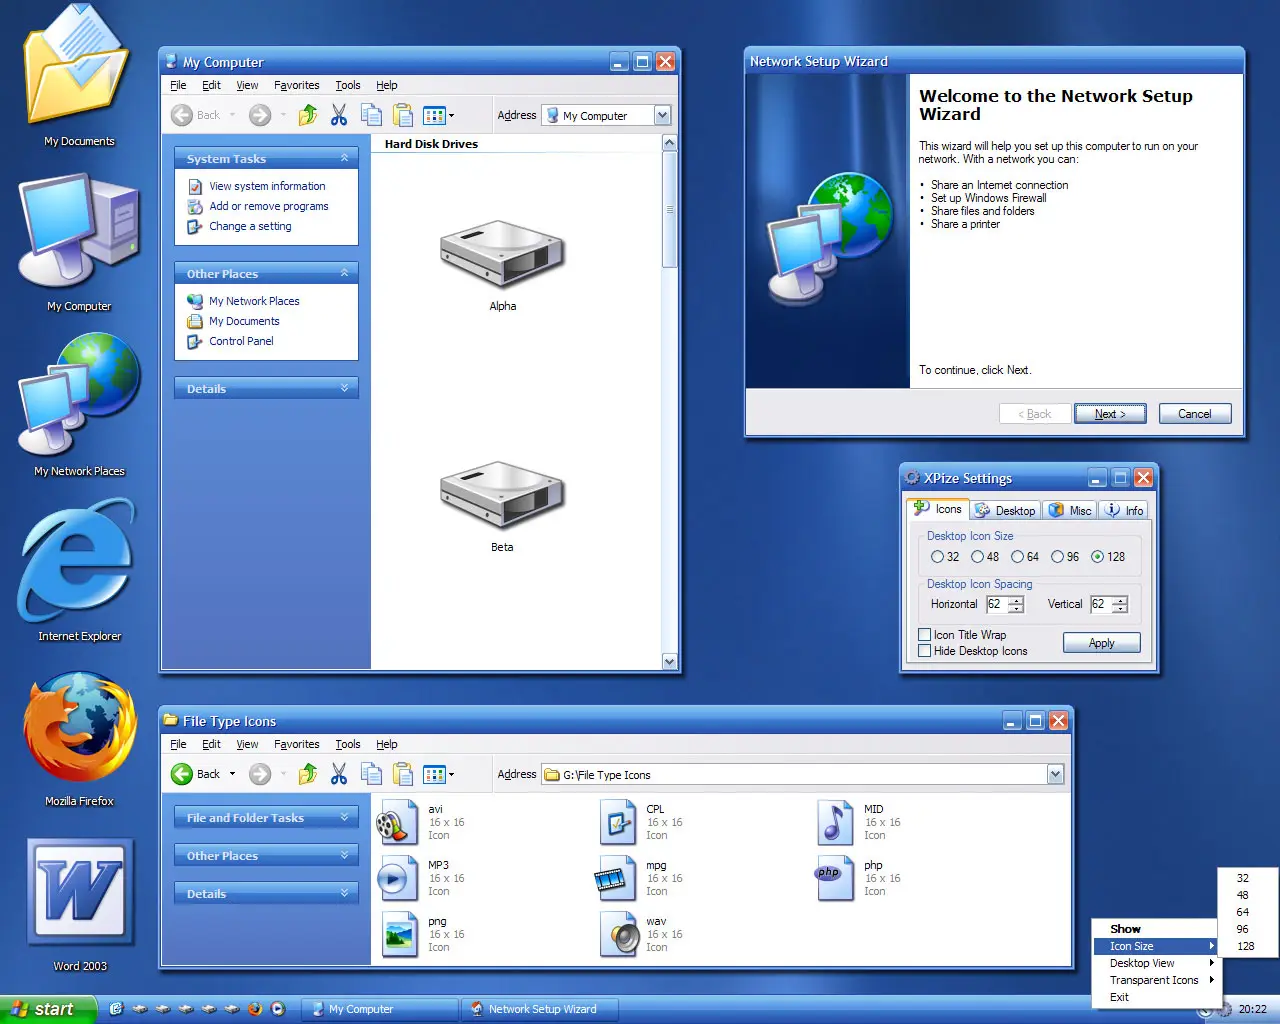Click the Vertical icon spacing field
Screen dimensions: 1280x1024
click(x=1098, y=604)
